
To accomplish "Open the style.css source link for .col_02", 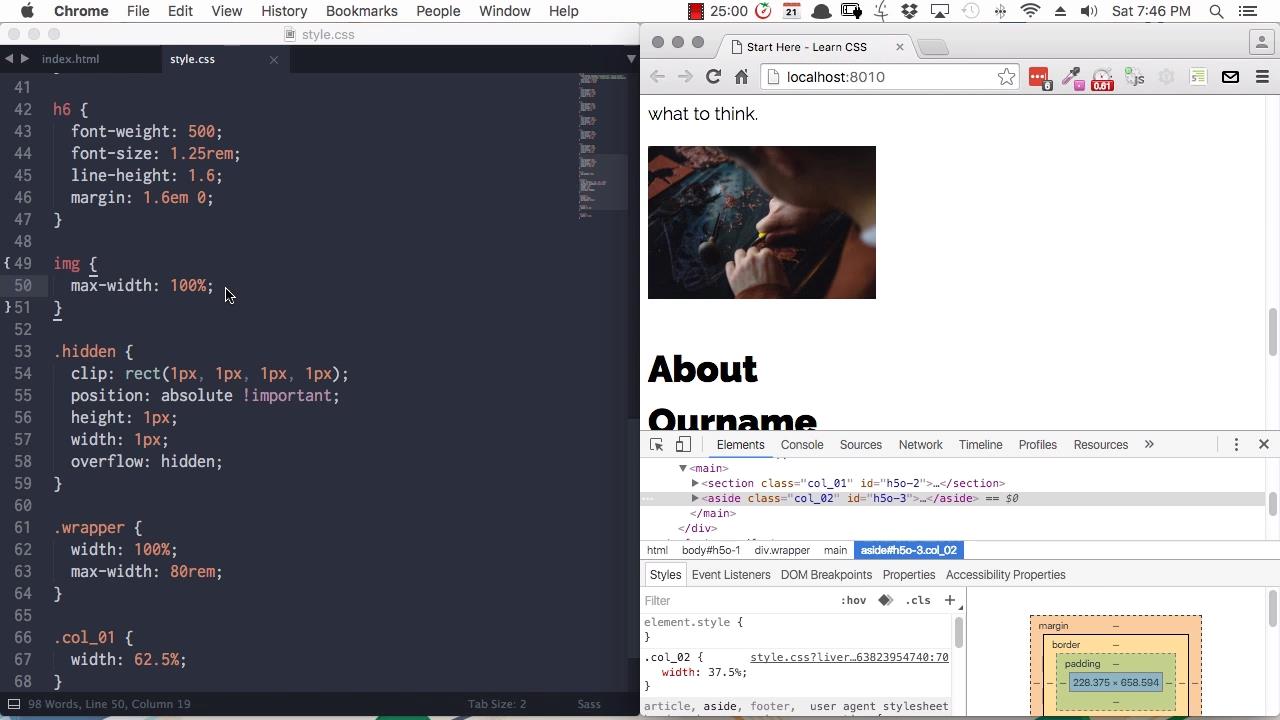I will [x=849, y=657].
